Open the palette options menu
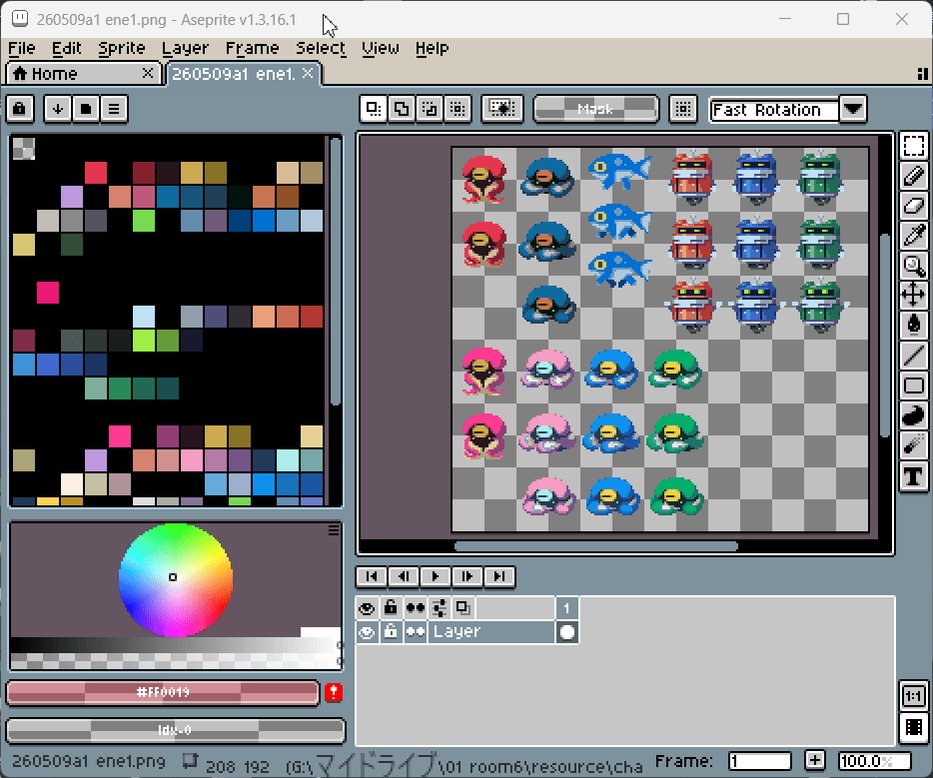The image size is (933, 778). click(114, 109)
